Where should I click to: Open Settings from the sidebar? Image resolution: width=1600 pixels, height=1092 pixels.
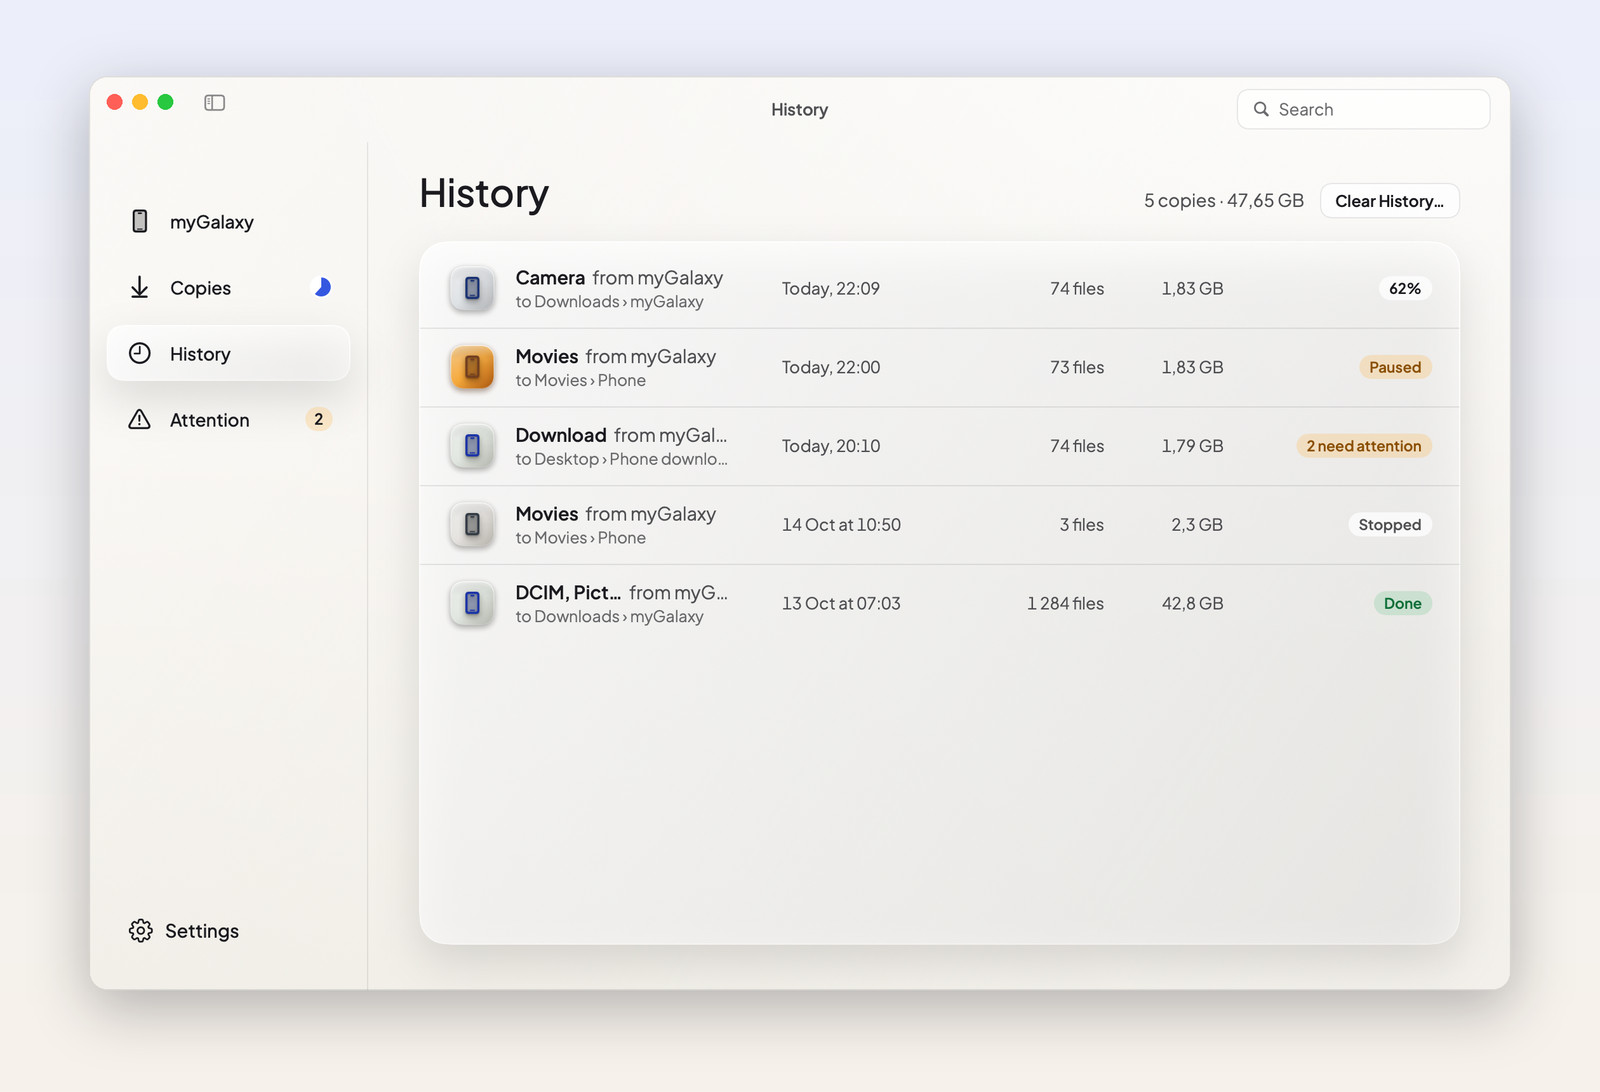tap(184, 930)
